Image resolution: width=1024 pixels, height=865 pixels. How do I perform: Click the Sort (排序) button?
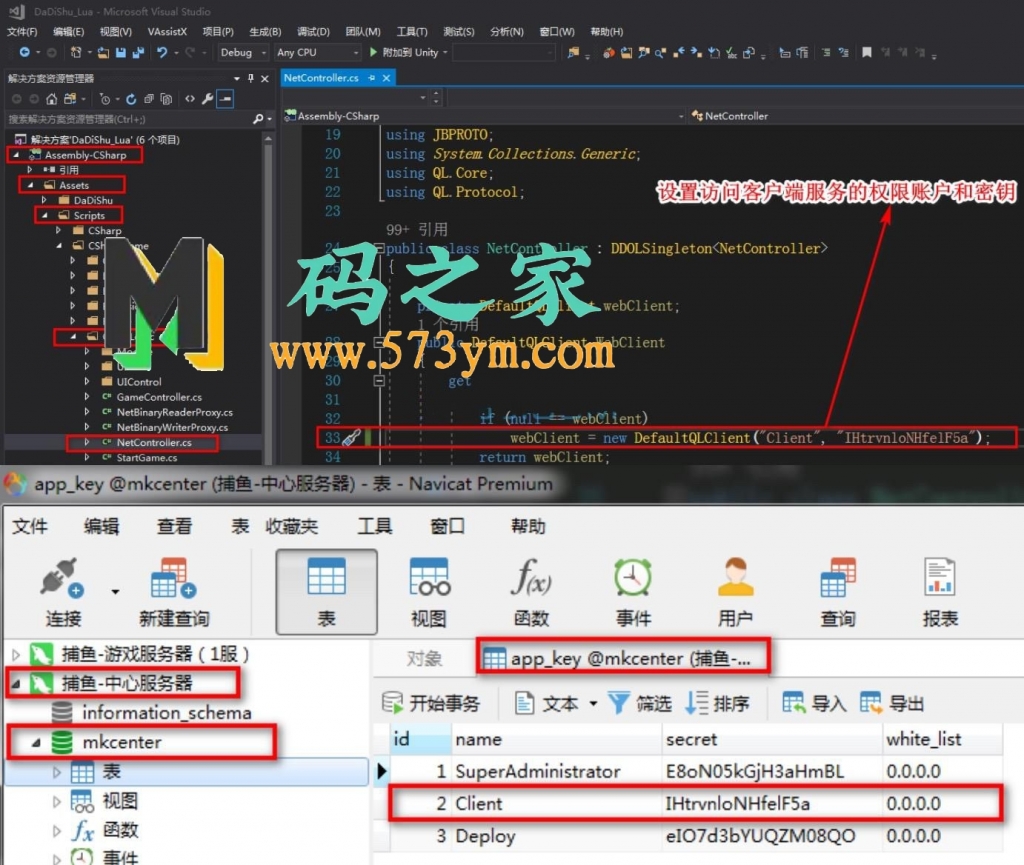pos(716,703)
